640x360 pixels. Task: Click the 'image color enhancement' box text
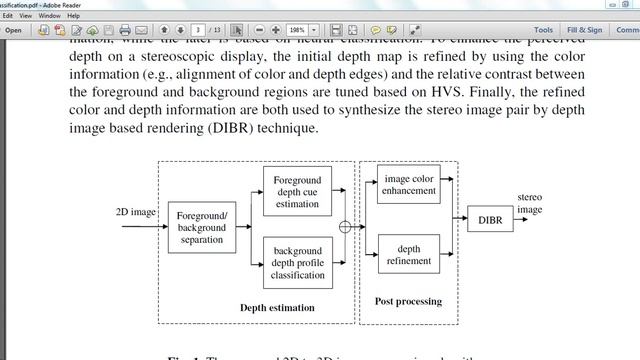pos(409,184)
